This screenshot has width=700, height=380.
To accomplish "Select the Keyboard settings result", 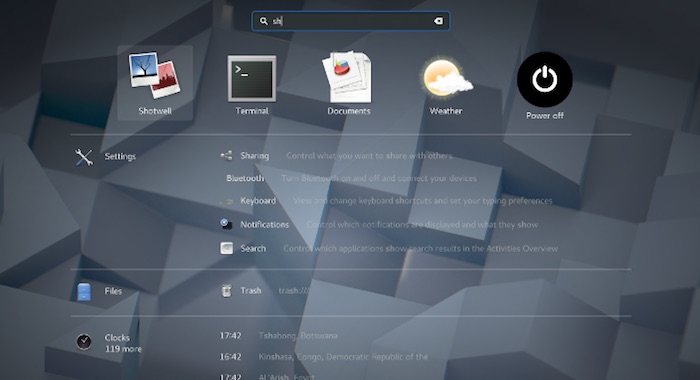I will click(x=386, y=201).
